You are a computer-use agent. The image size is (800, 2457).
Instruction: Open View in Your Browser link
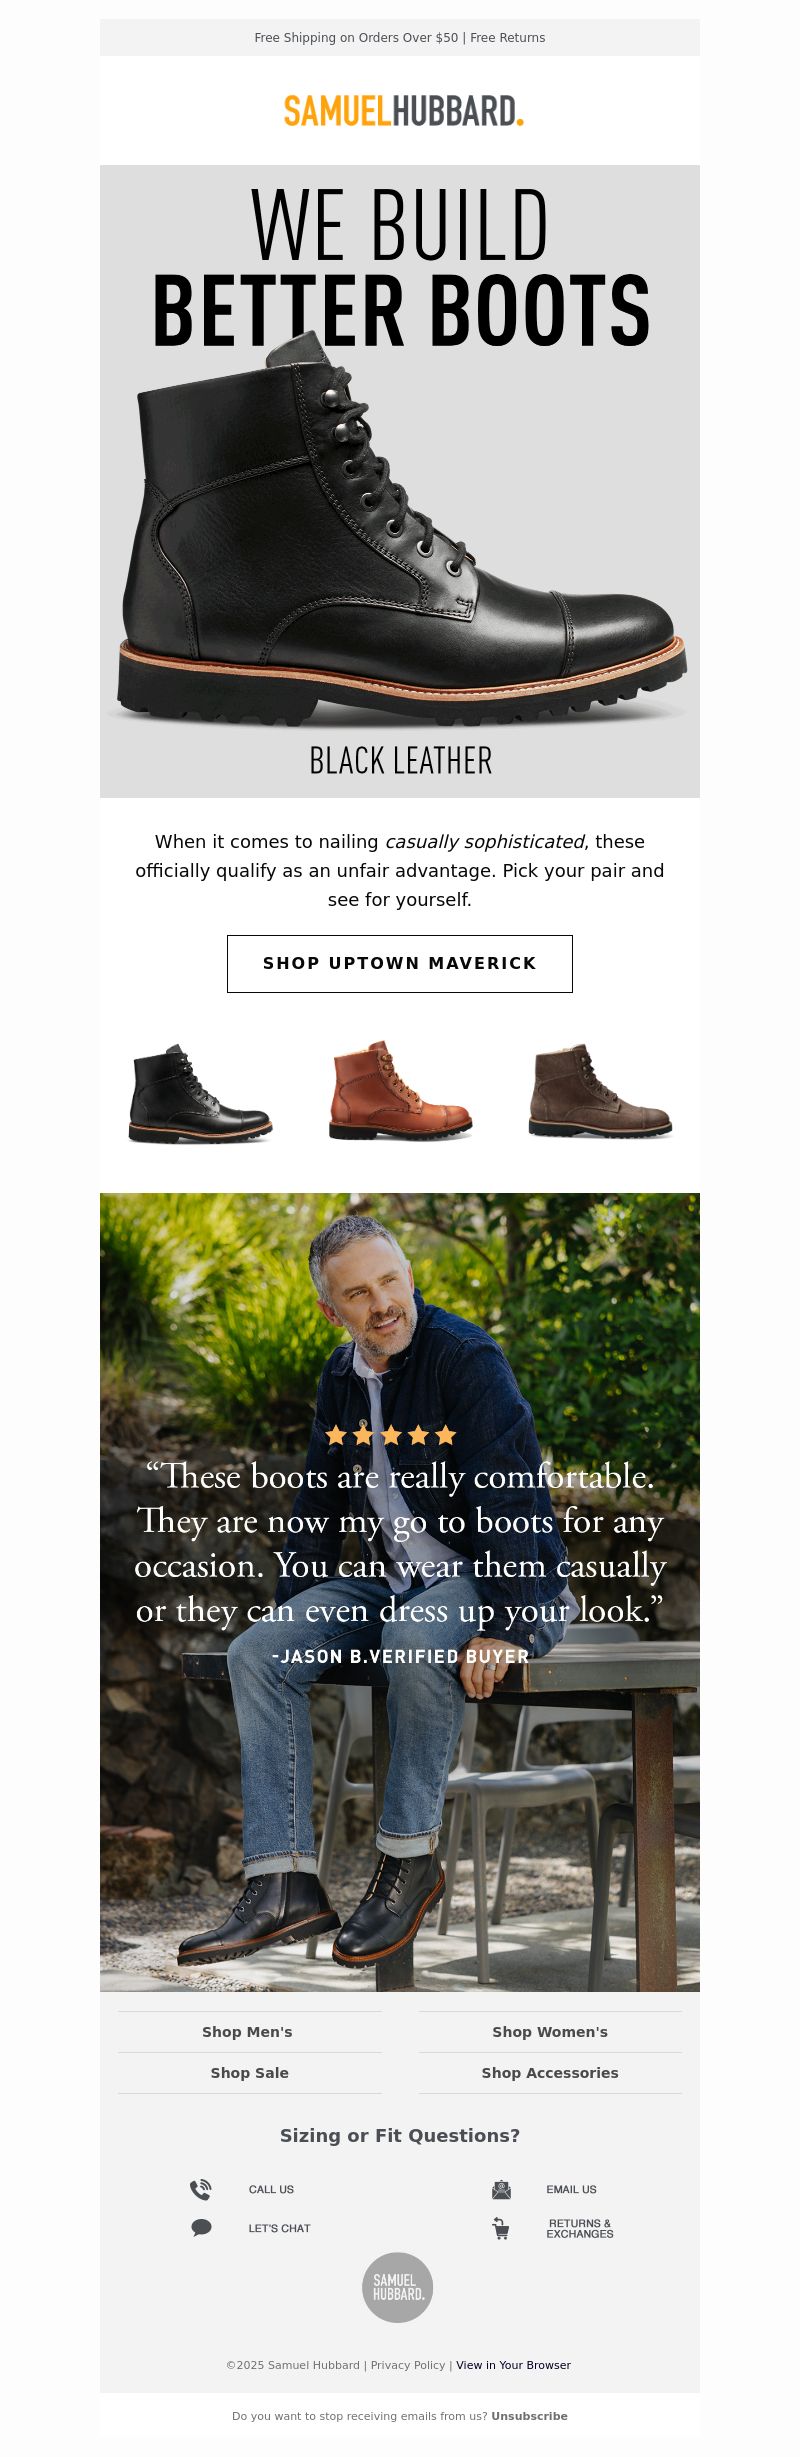[x=513, y=2365]
